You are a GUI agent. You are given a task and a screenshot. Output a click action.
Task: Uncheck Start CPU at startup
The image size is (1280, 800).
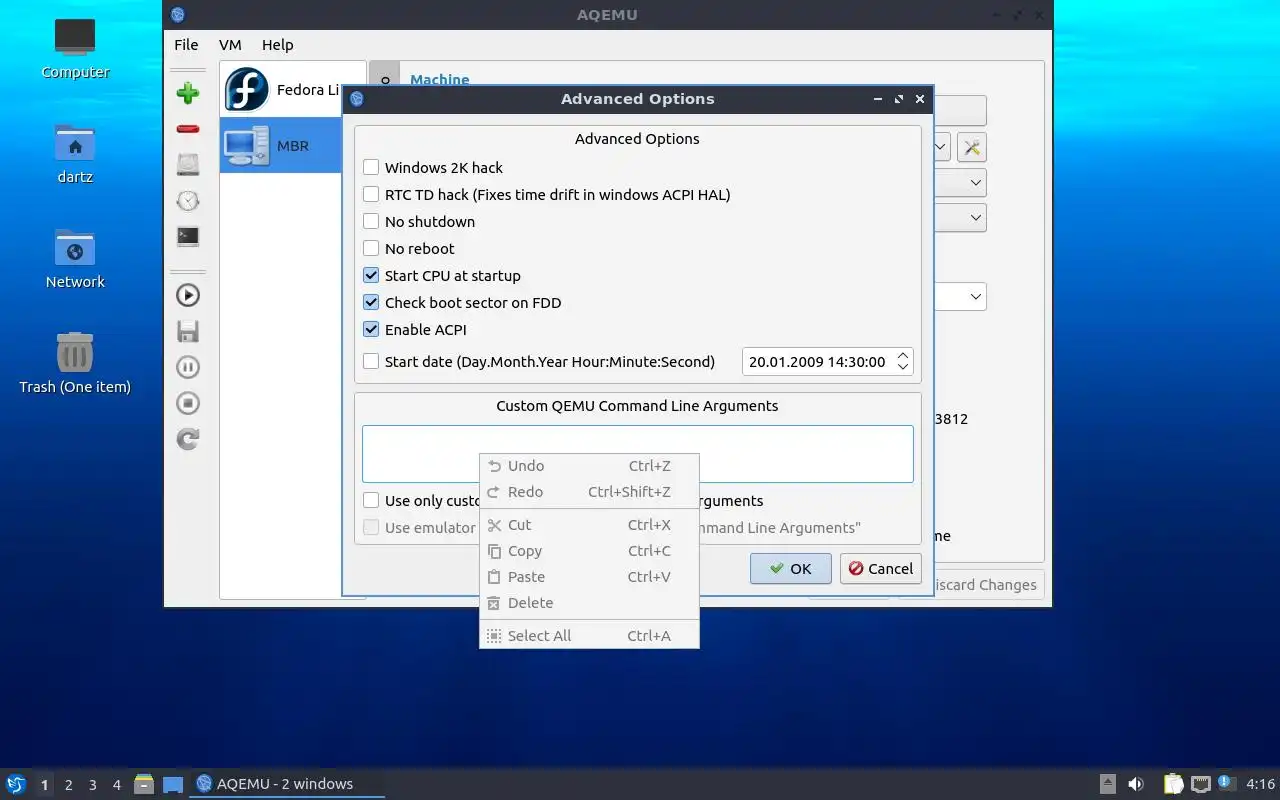point(371,276)
